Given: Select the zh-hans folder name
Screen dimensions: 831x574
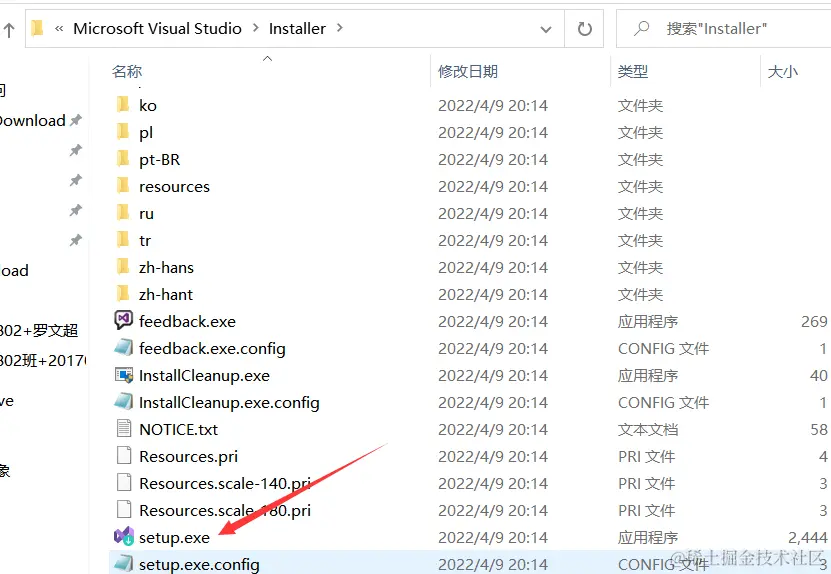Looking at the screenshot, I should (166, 267).
